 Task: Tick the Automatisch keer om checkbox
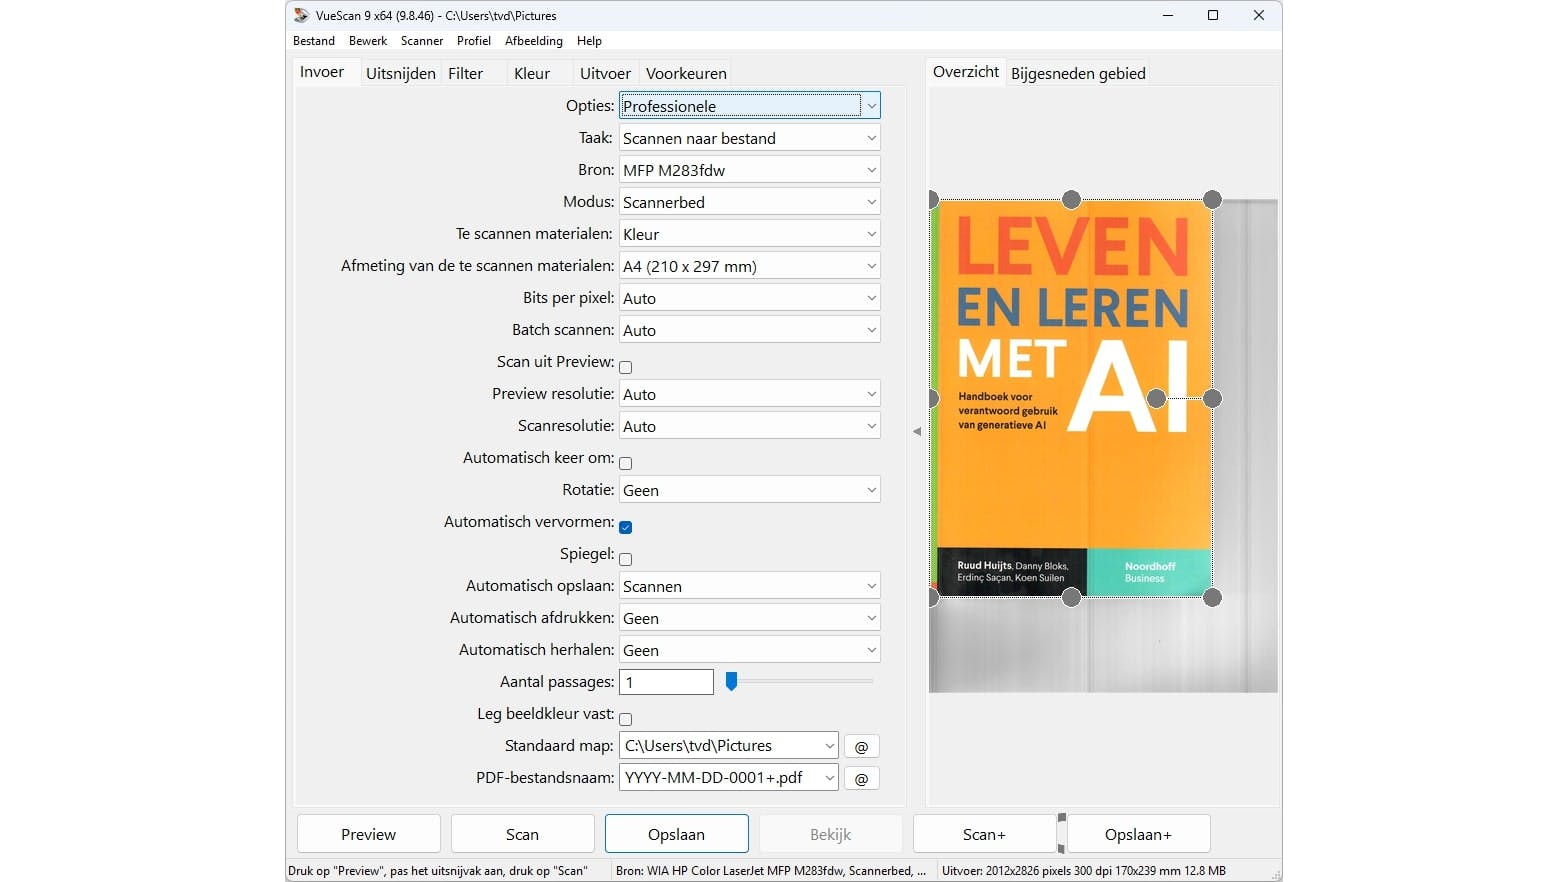click(626, 463)
